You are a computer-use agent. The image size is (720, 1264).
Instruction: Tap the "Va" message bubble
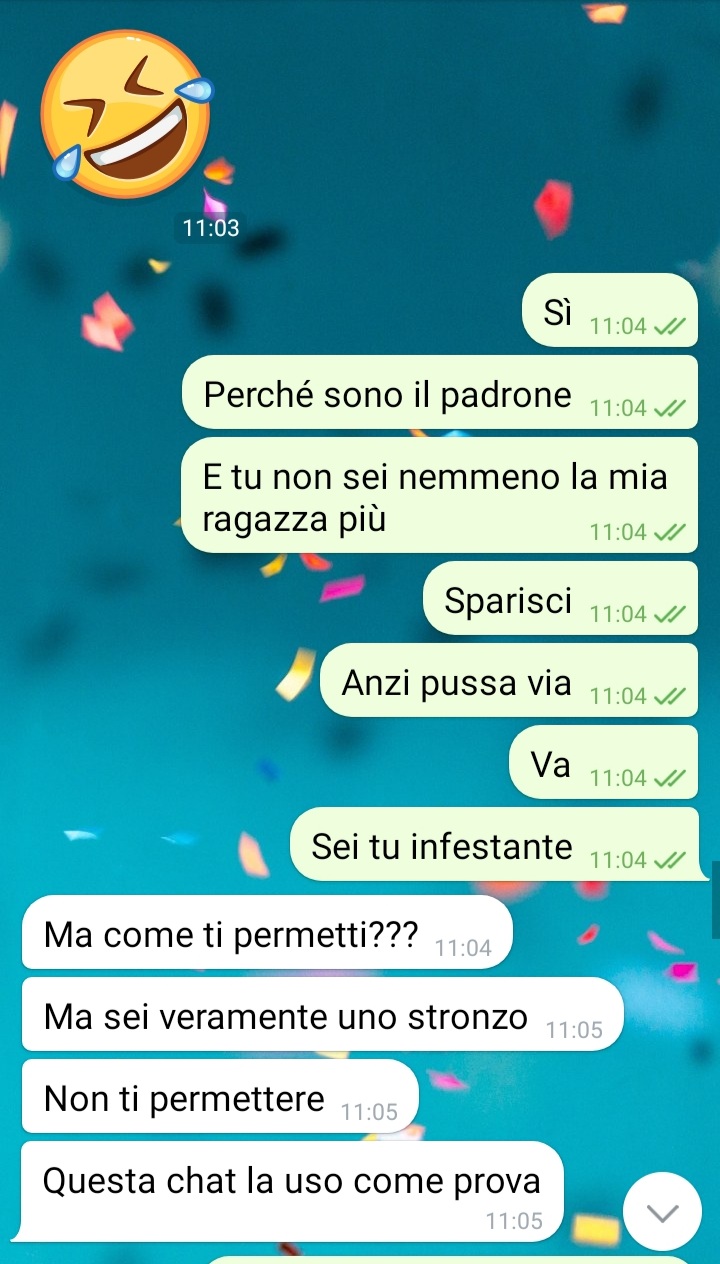click(x=604, y=762)
